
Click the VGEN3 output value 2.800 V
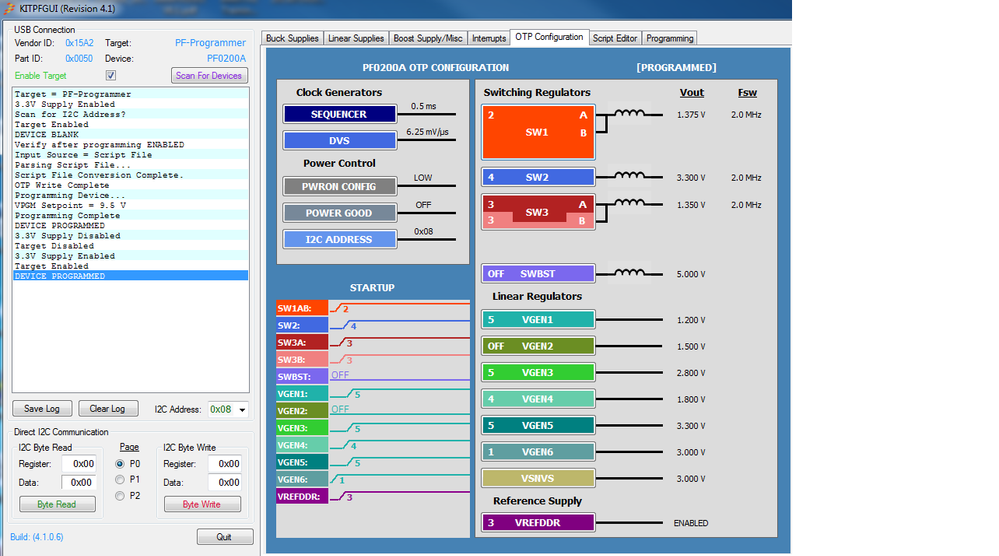point(691,373)
